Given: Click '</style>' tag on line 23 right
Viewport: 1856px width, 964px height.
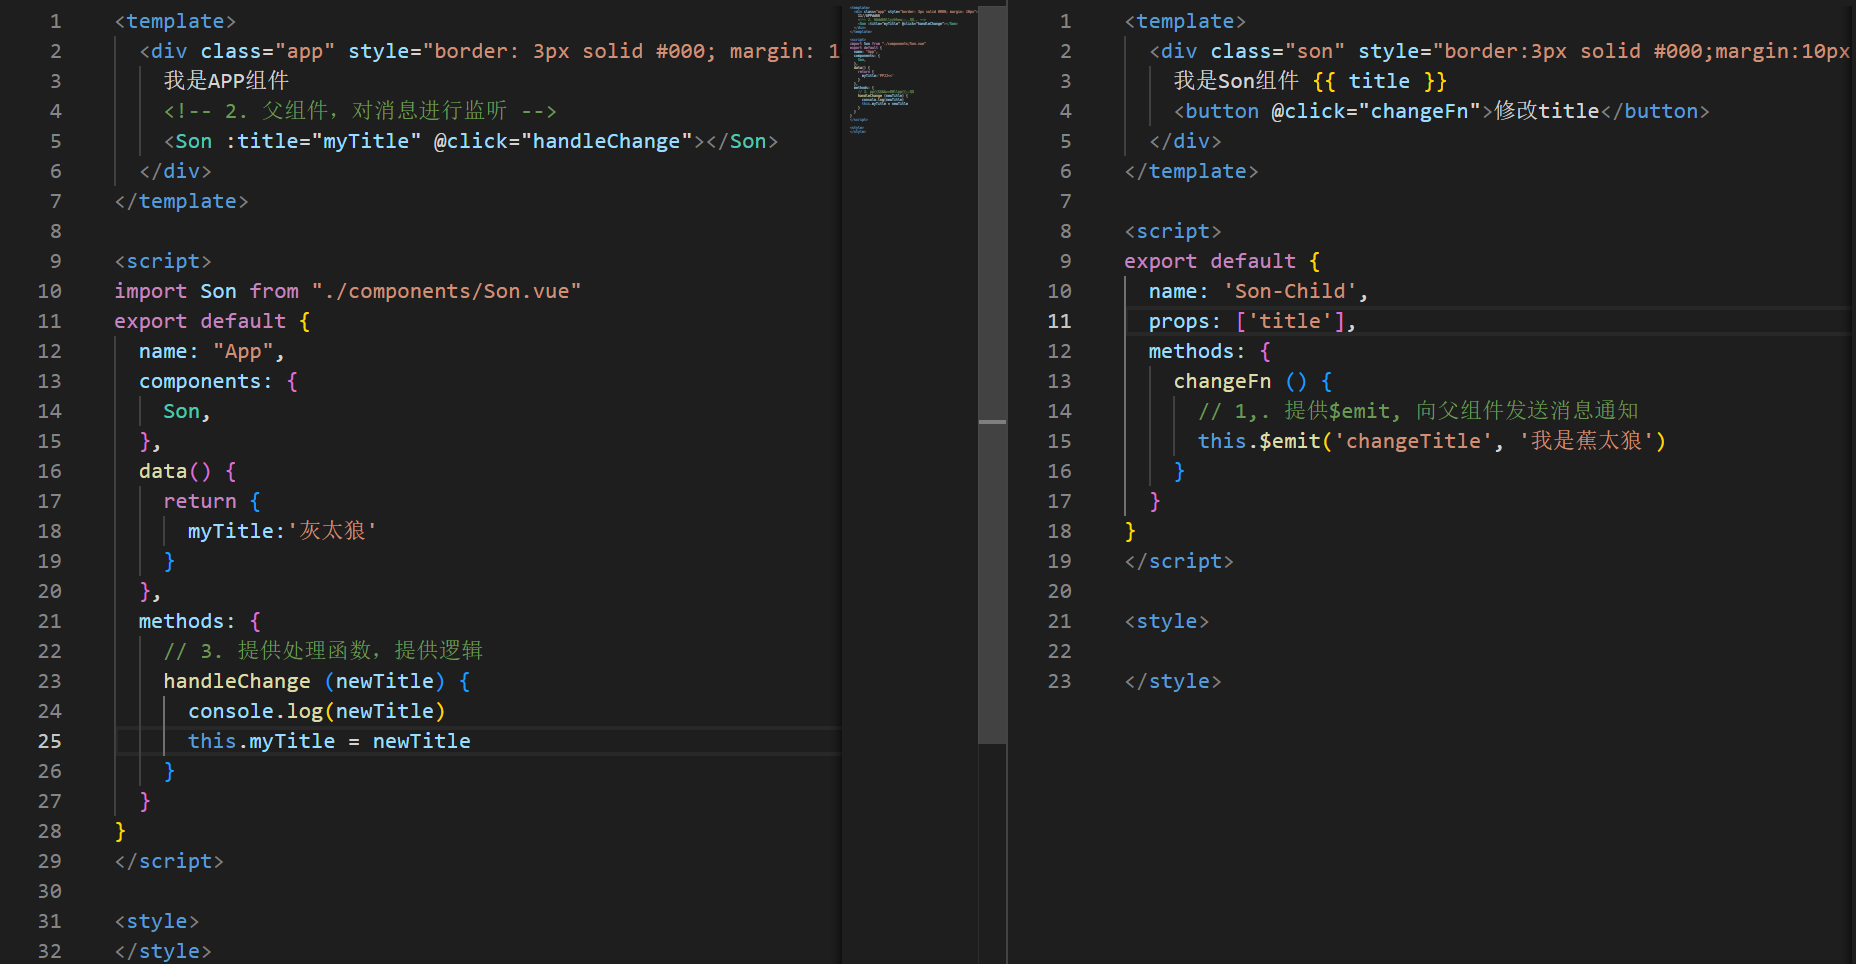Looking at the screenshot, I should click(1173, 681).
